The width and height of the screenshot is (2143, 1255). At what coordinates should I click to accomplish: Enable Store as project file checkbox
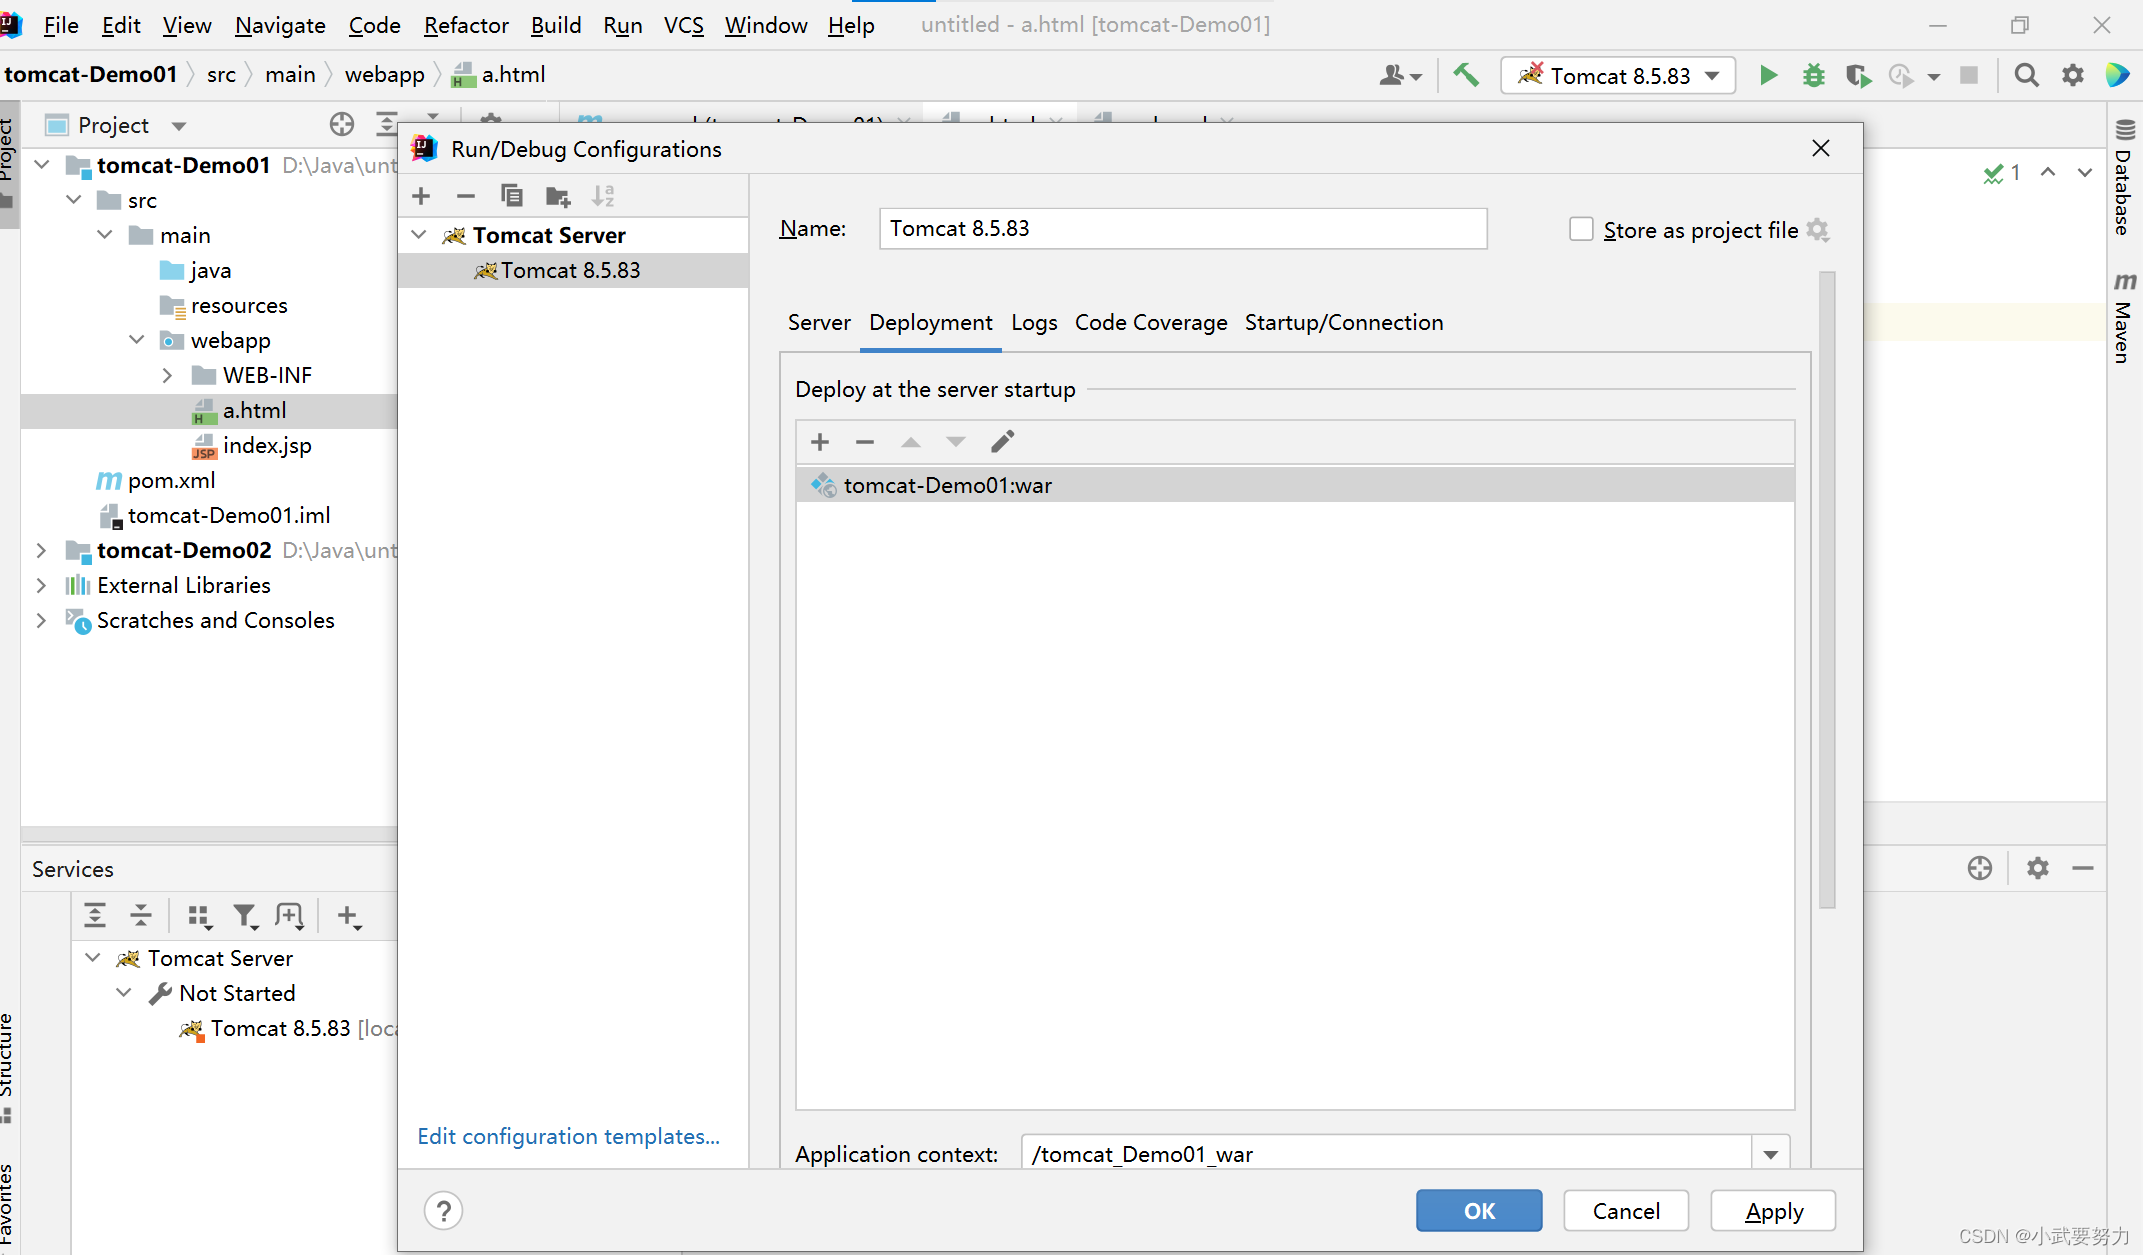click(x=1581, y=229)
